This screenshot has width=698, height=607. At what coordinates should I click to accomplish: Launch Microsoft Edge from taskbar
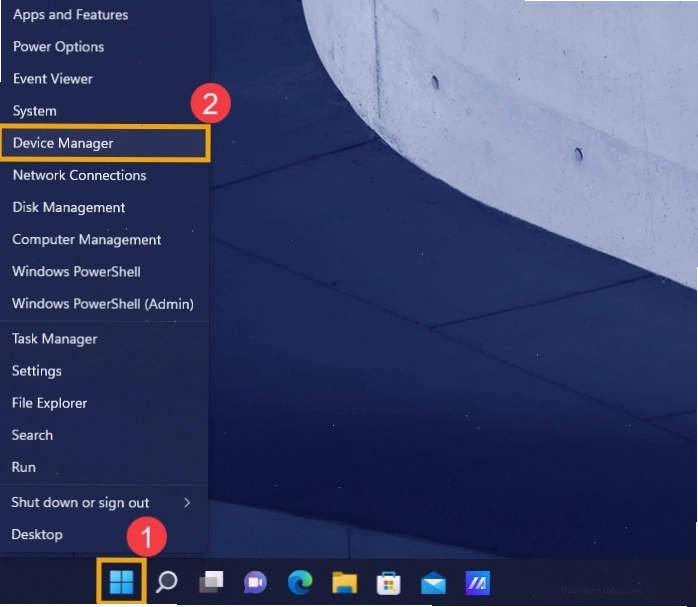click(x=300, y=582)
